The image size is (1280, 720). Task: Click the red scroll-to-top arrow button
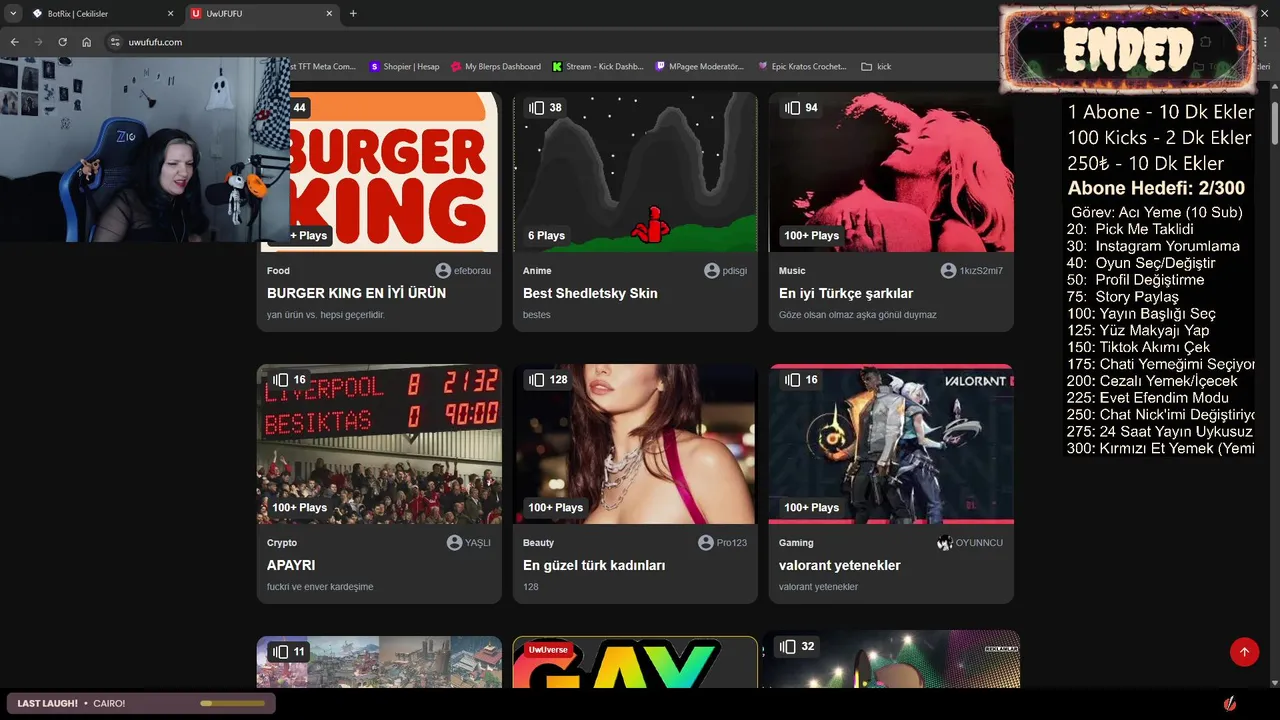tap(1245, 652)
